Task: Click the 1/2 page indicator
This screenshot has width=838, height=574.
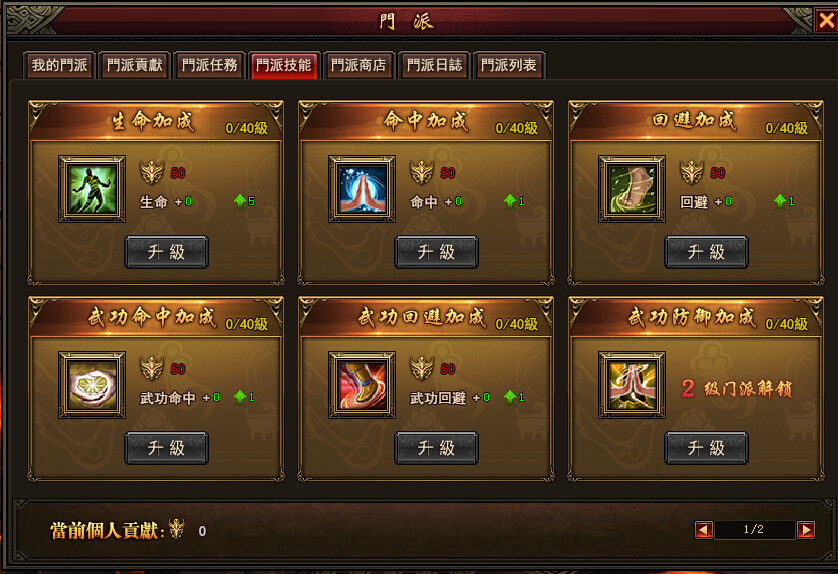Action: coord(754,530)
